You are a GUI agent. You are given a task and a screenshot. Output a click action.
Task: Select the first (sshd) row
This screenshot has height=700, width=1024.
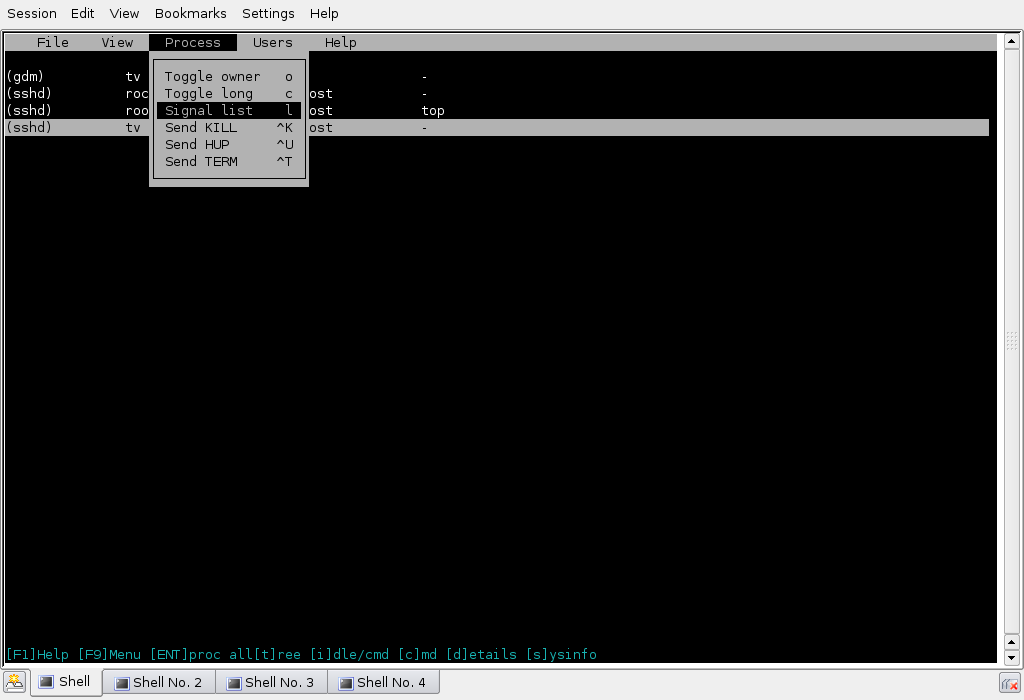496,93
